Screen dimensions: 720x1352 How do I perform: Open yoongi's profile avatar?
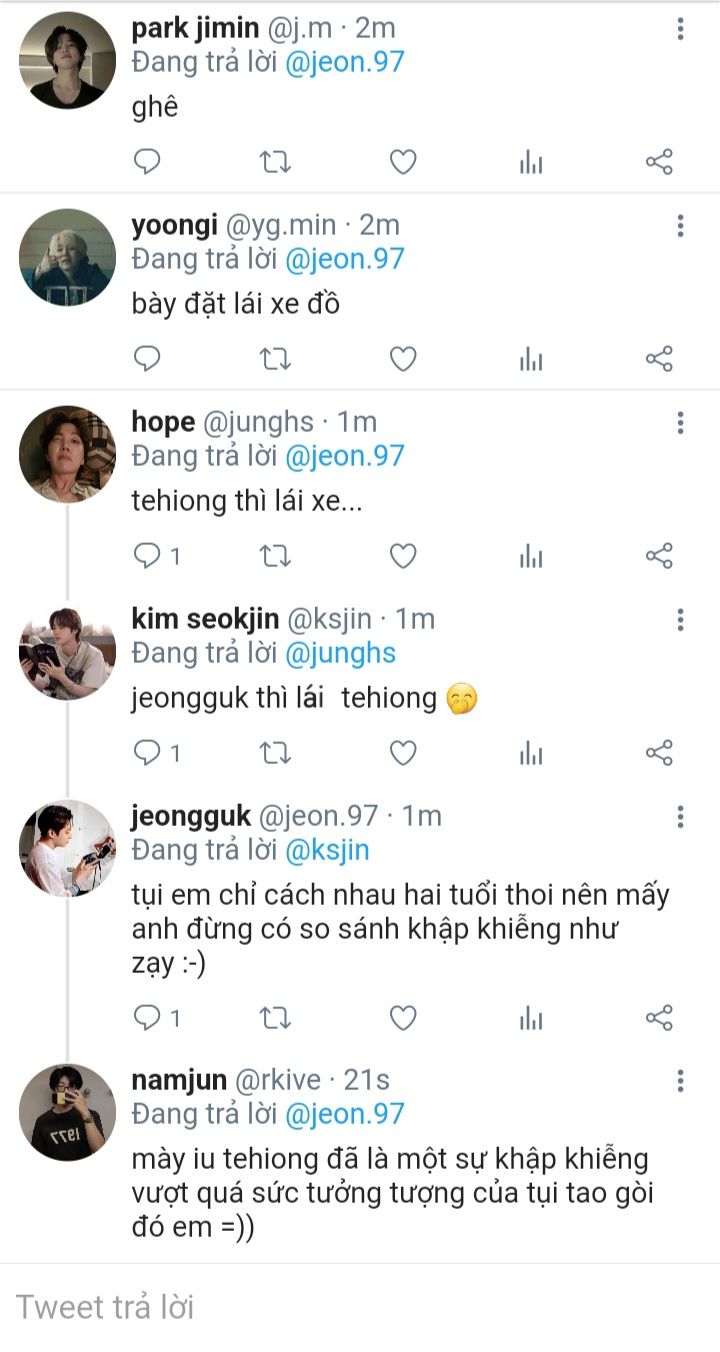67,257
